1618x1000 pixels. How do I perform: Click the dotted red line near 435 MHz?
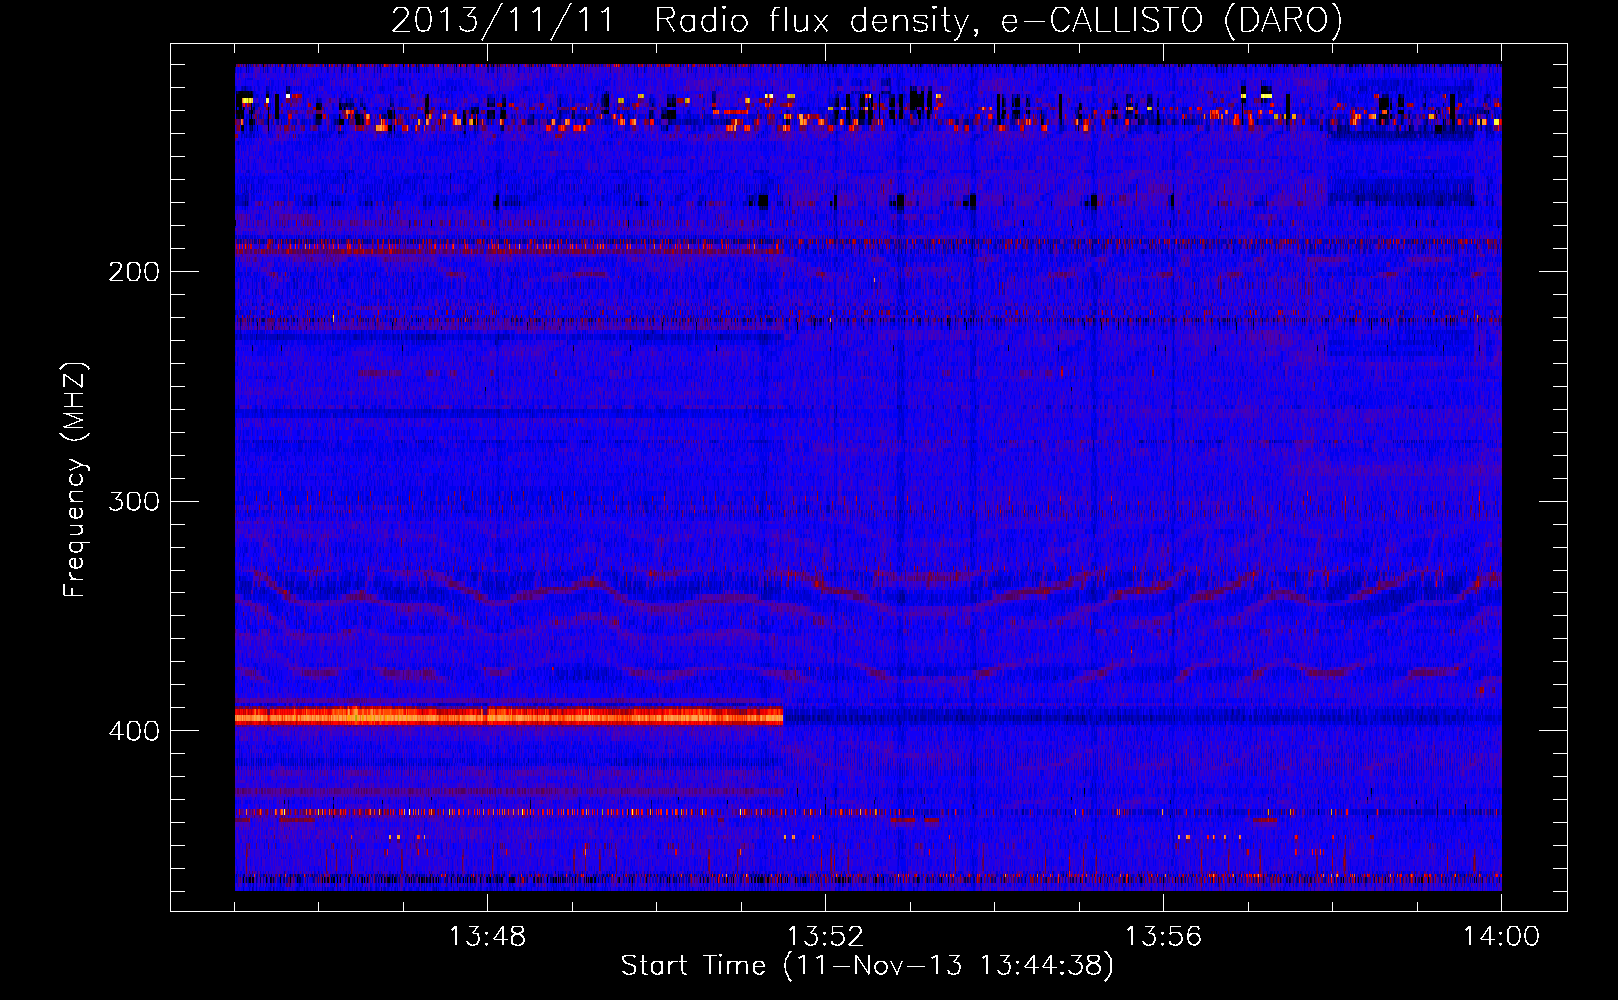pos(868,813)
